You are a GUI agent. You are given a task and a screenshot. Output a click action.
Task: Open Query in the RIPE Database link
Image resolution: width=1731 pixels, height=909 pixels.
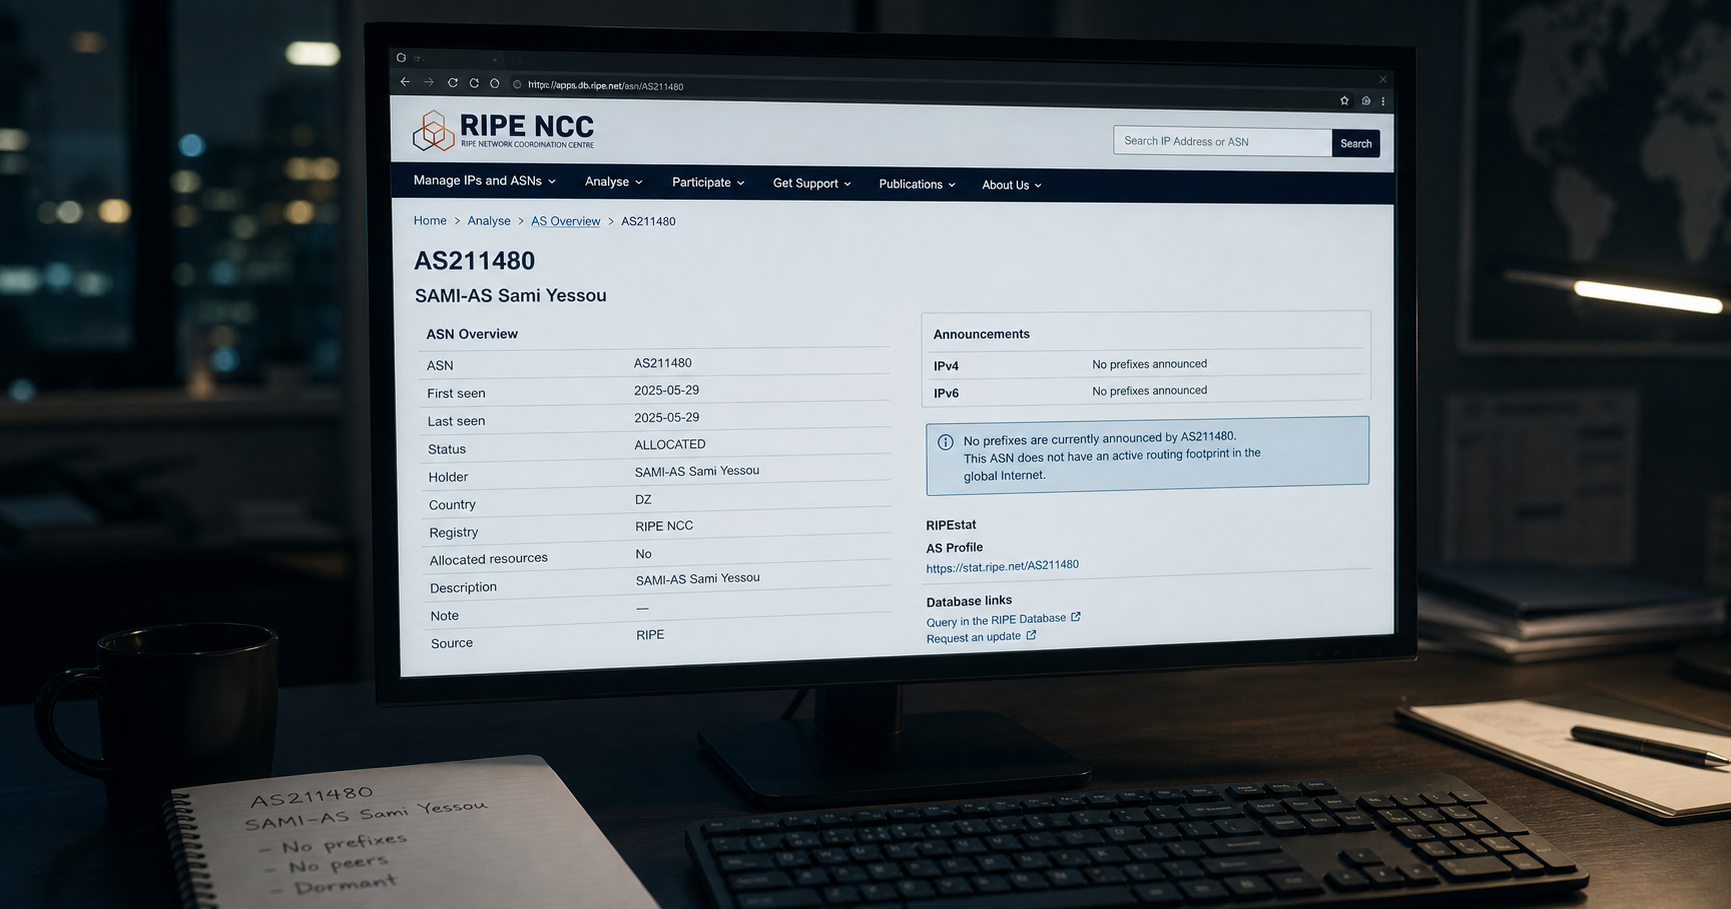[x=996, y=620]
